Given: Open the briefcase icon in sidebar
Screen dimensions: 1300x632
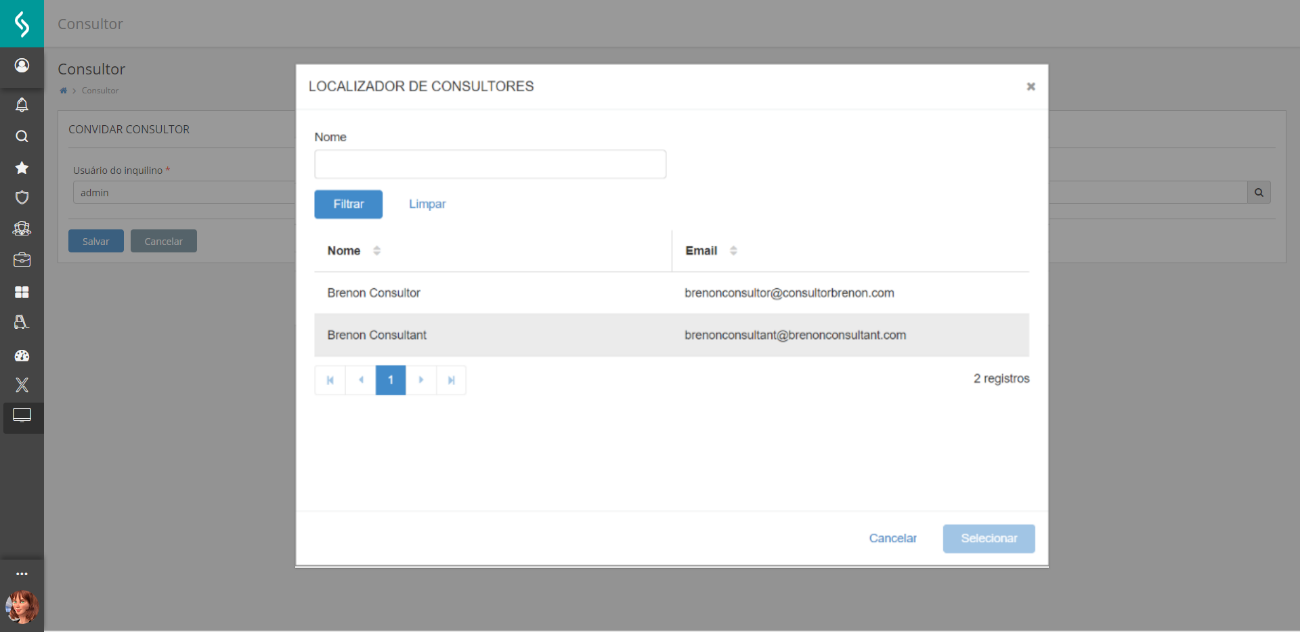Looking at the screenshot, I should tap(22, 260).
